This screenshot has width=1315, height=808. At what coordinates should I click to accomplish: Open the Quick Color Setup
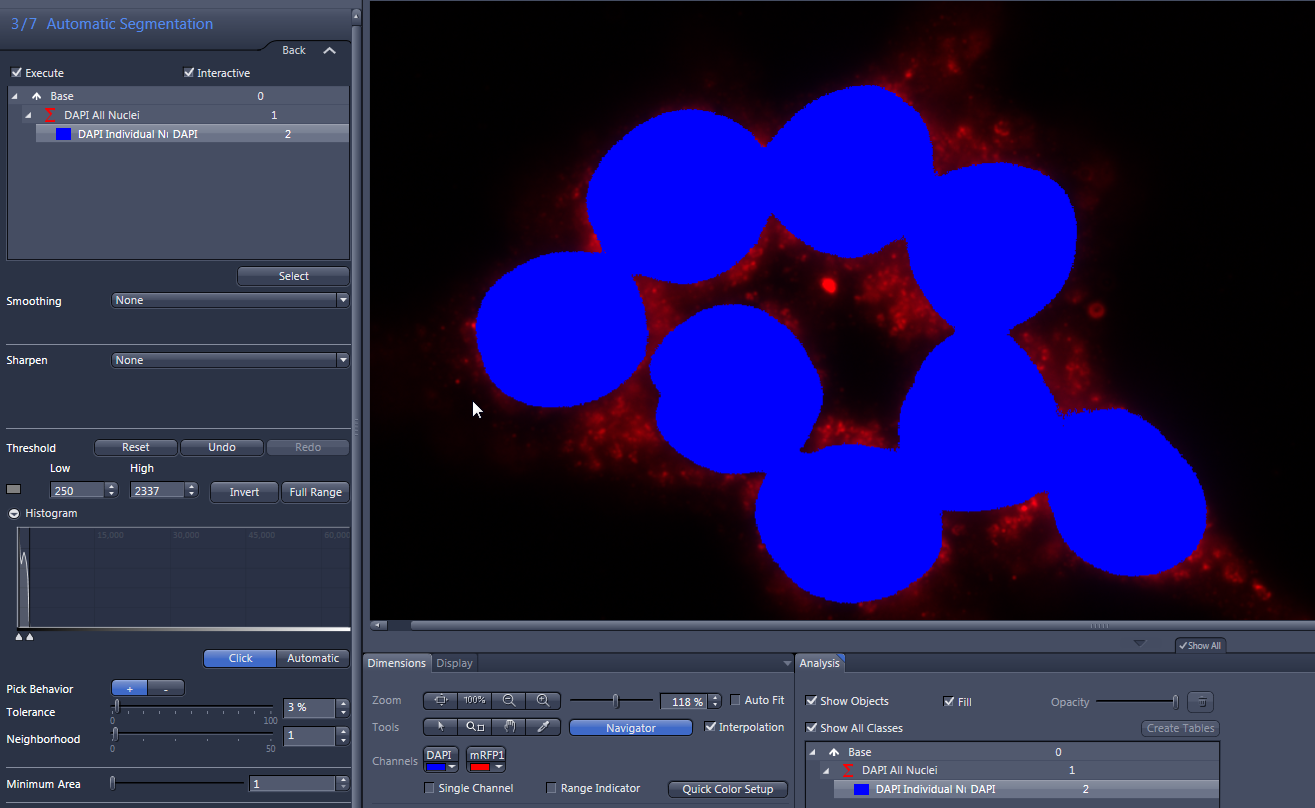point(727,788)
